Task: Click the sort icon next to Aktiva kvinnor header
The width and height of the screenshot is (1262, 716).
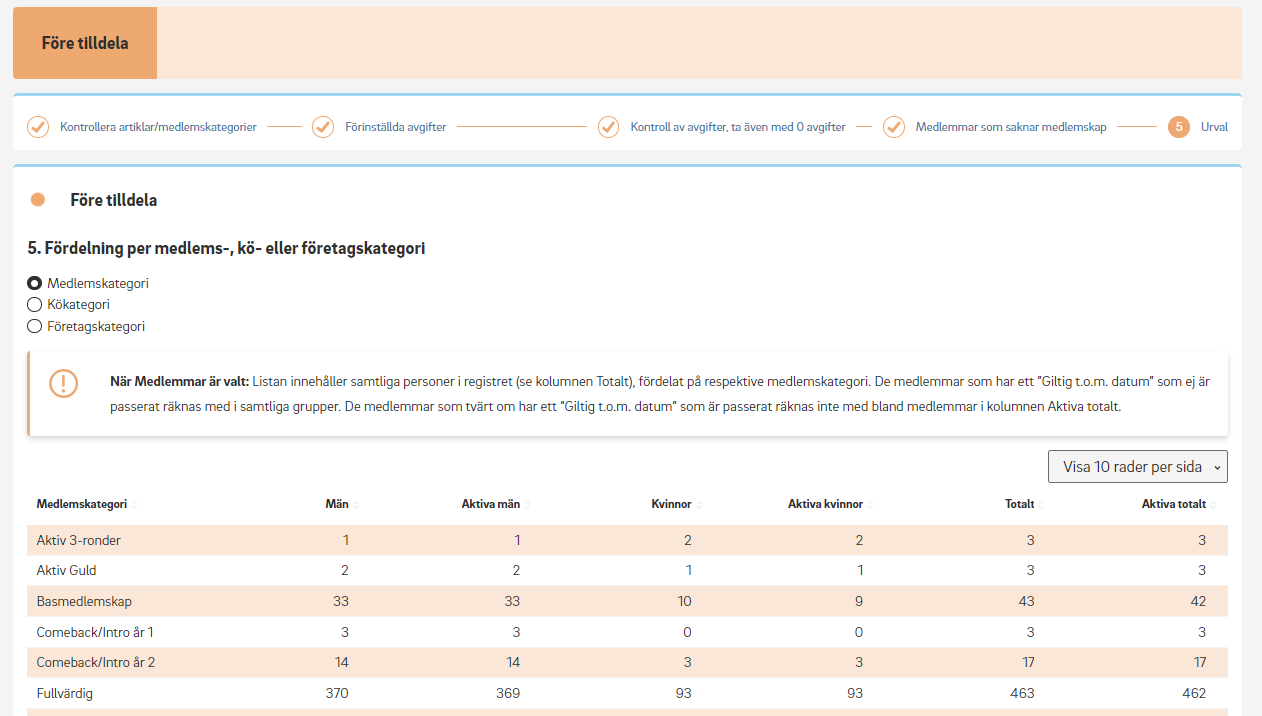Action: (x=870, y=504)
